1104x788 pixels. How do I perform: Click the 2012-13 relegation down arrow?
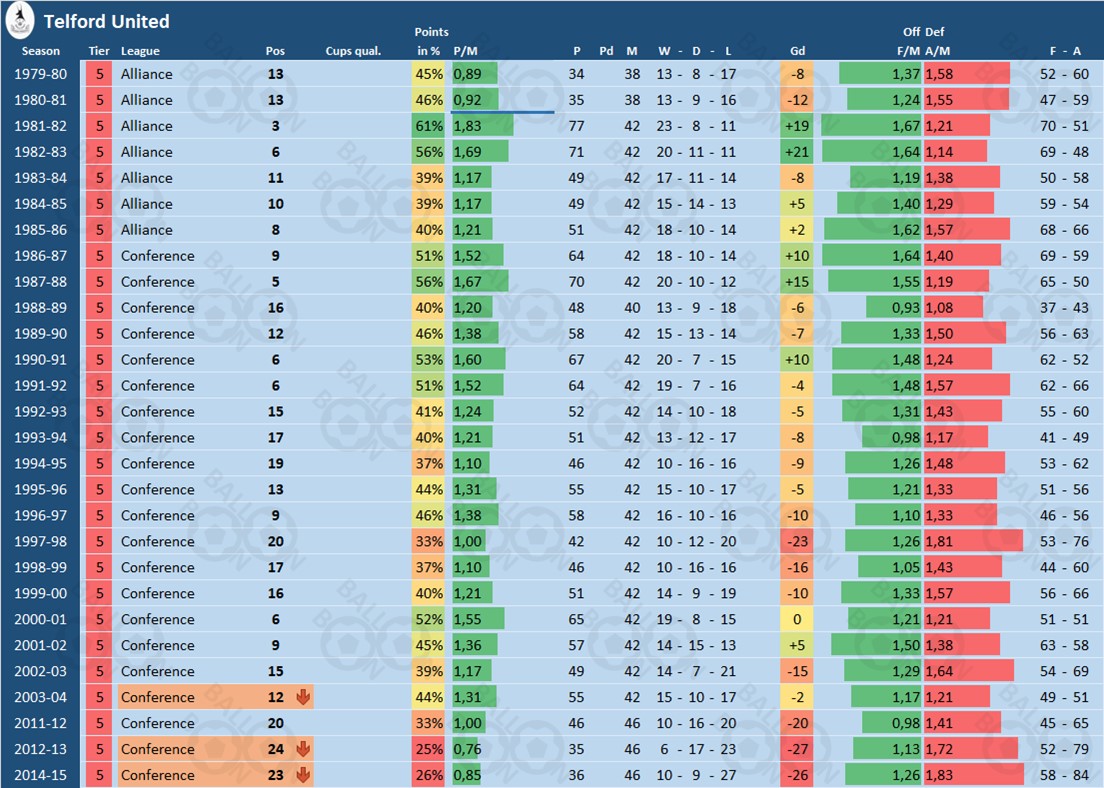tap(301, 749)
